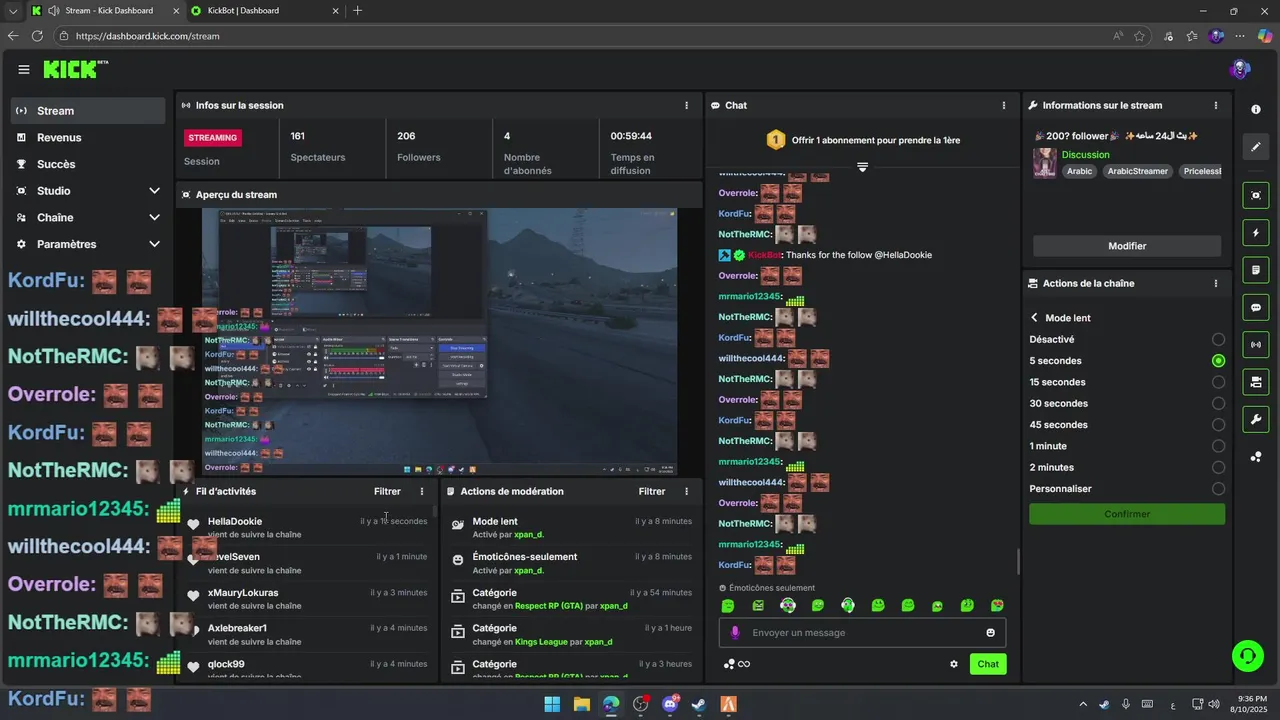Open Informations sur le stream three-dot menu
Viewport: 1280px width, 720px height.
tap(1216, 105)
